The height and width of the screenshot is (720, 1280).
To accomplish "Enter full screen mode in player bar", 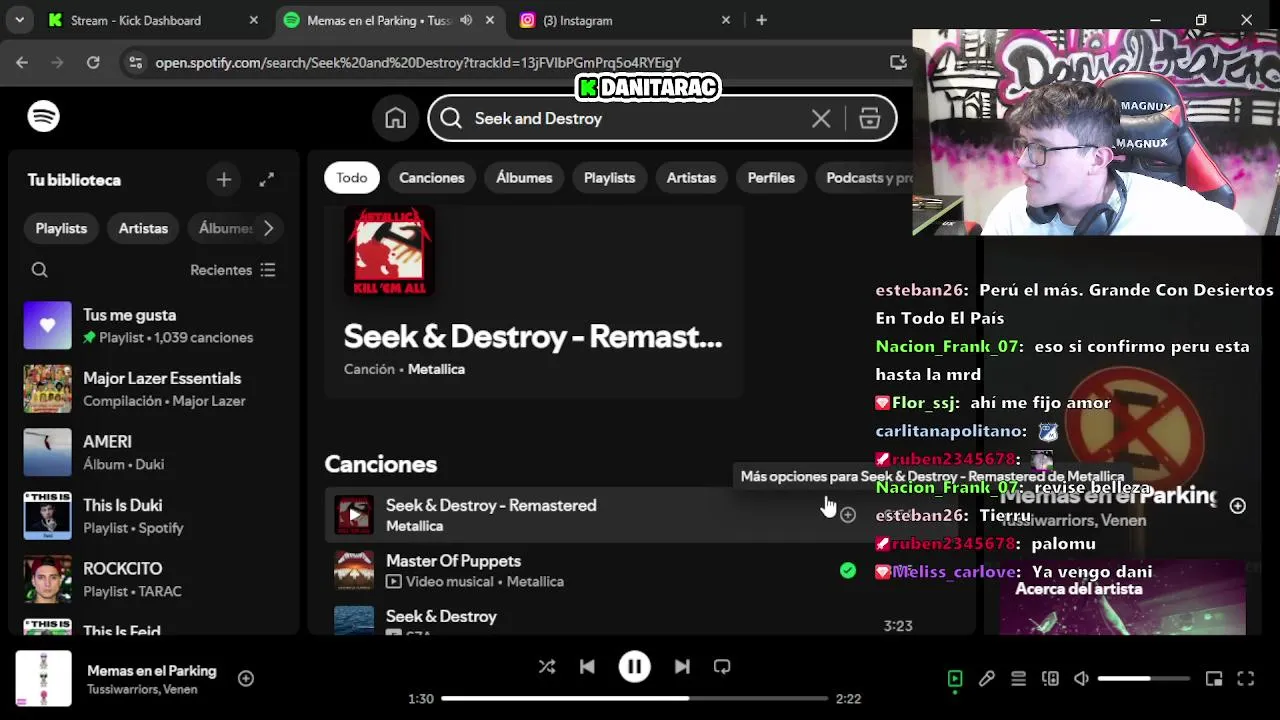I will 1246,679.
